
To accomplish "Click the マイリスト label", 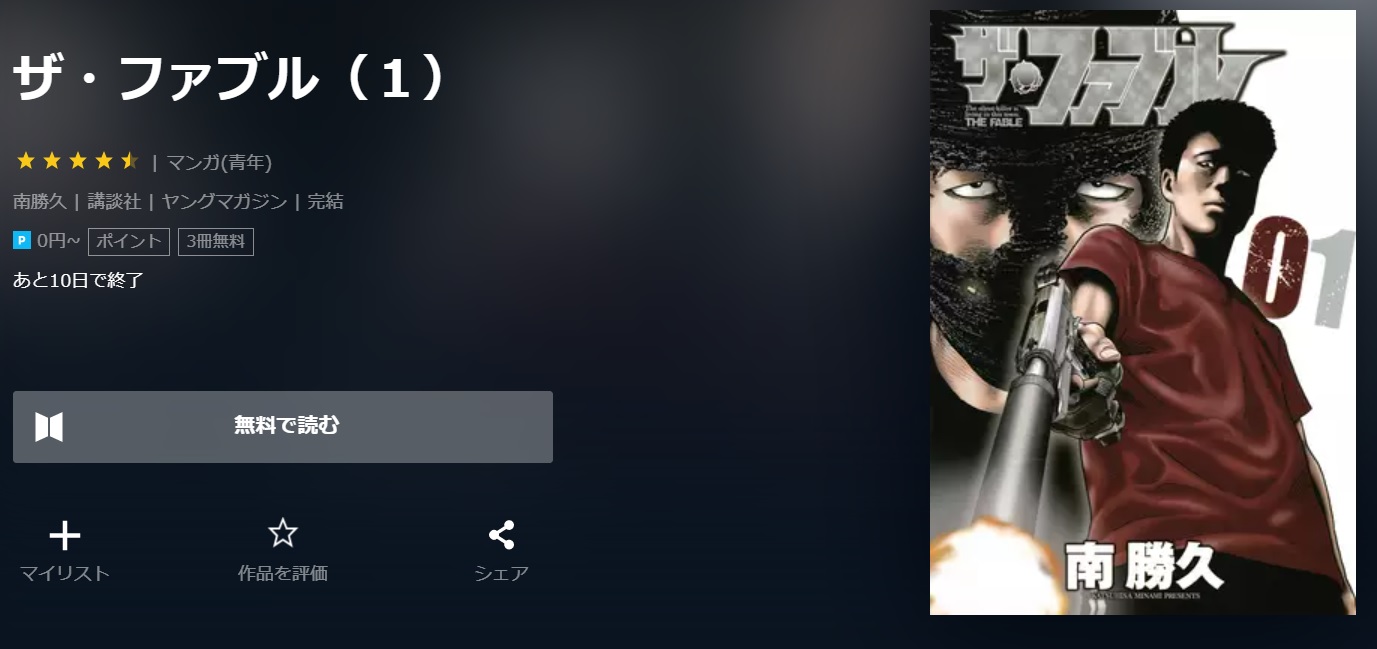I will [x=65, y=573].
